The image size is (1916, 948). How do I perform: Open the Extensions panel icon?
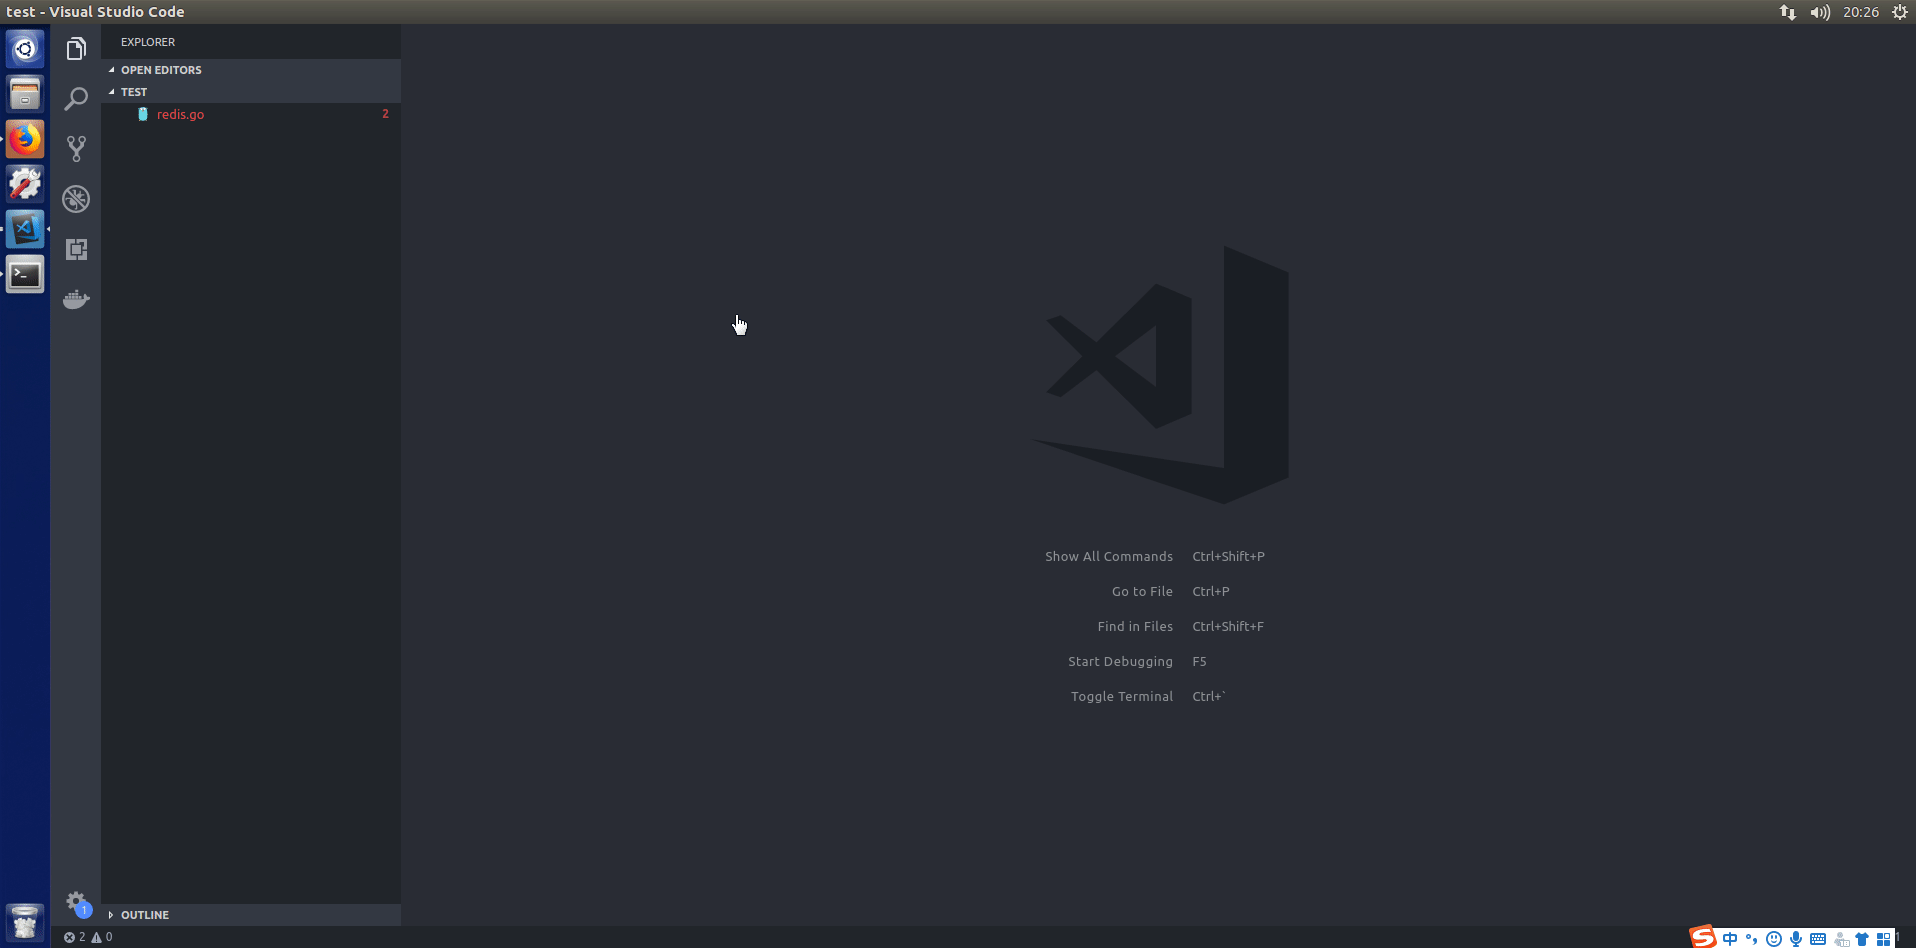[76, 248]
